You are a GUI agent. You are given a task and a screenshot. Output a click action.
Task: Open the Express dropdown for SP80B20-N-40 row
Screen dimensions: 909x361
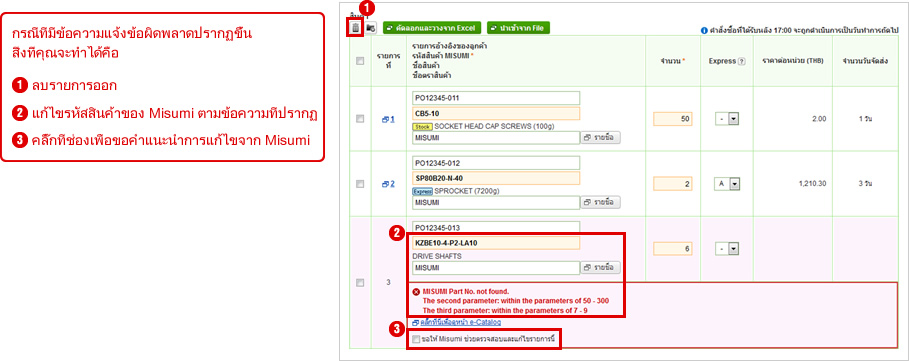726,184
